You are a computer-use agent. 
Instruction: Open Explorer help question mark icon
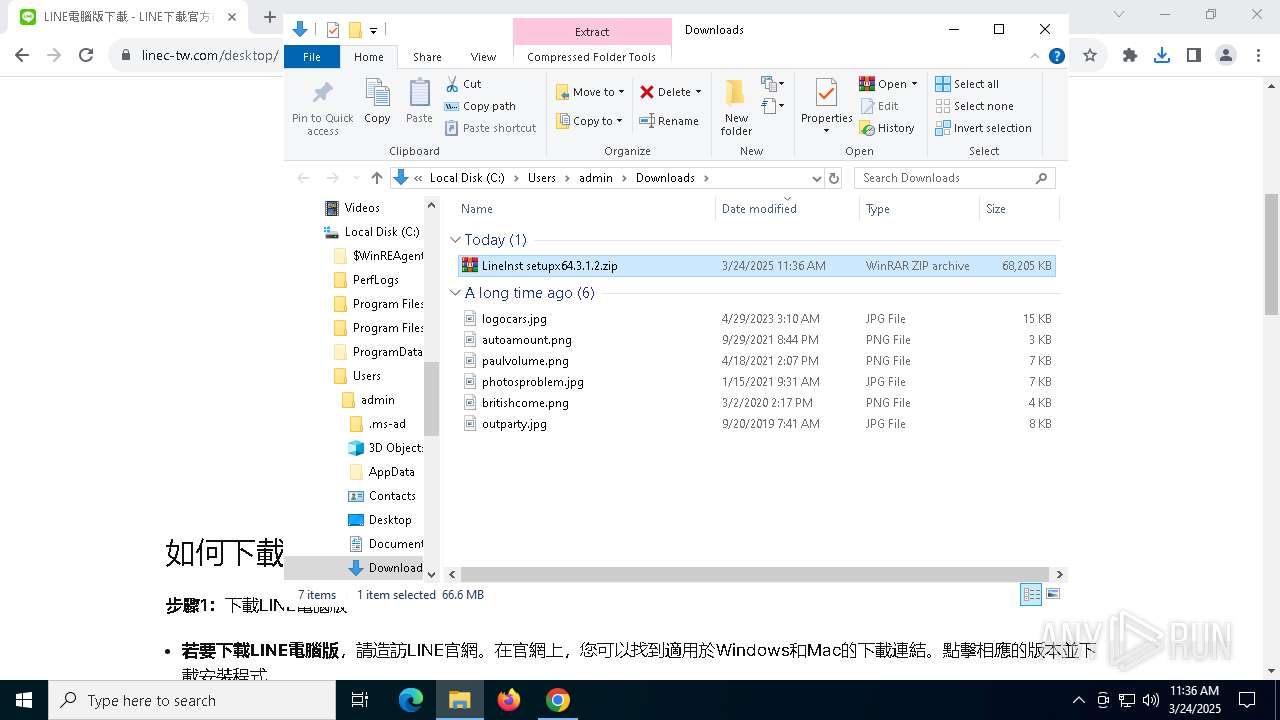[1056, 57]
